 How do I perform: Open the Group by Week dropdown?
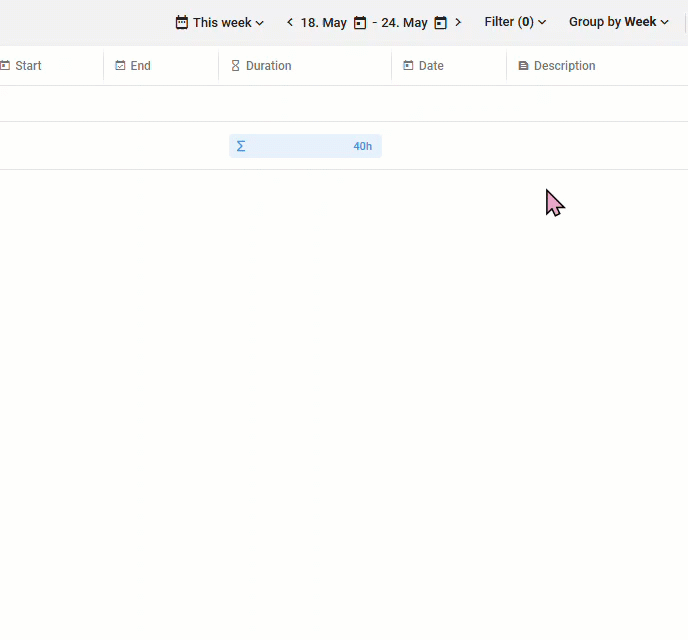point(618,22)
